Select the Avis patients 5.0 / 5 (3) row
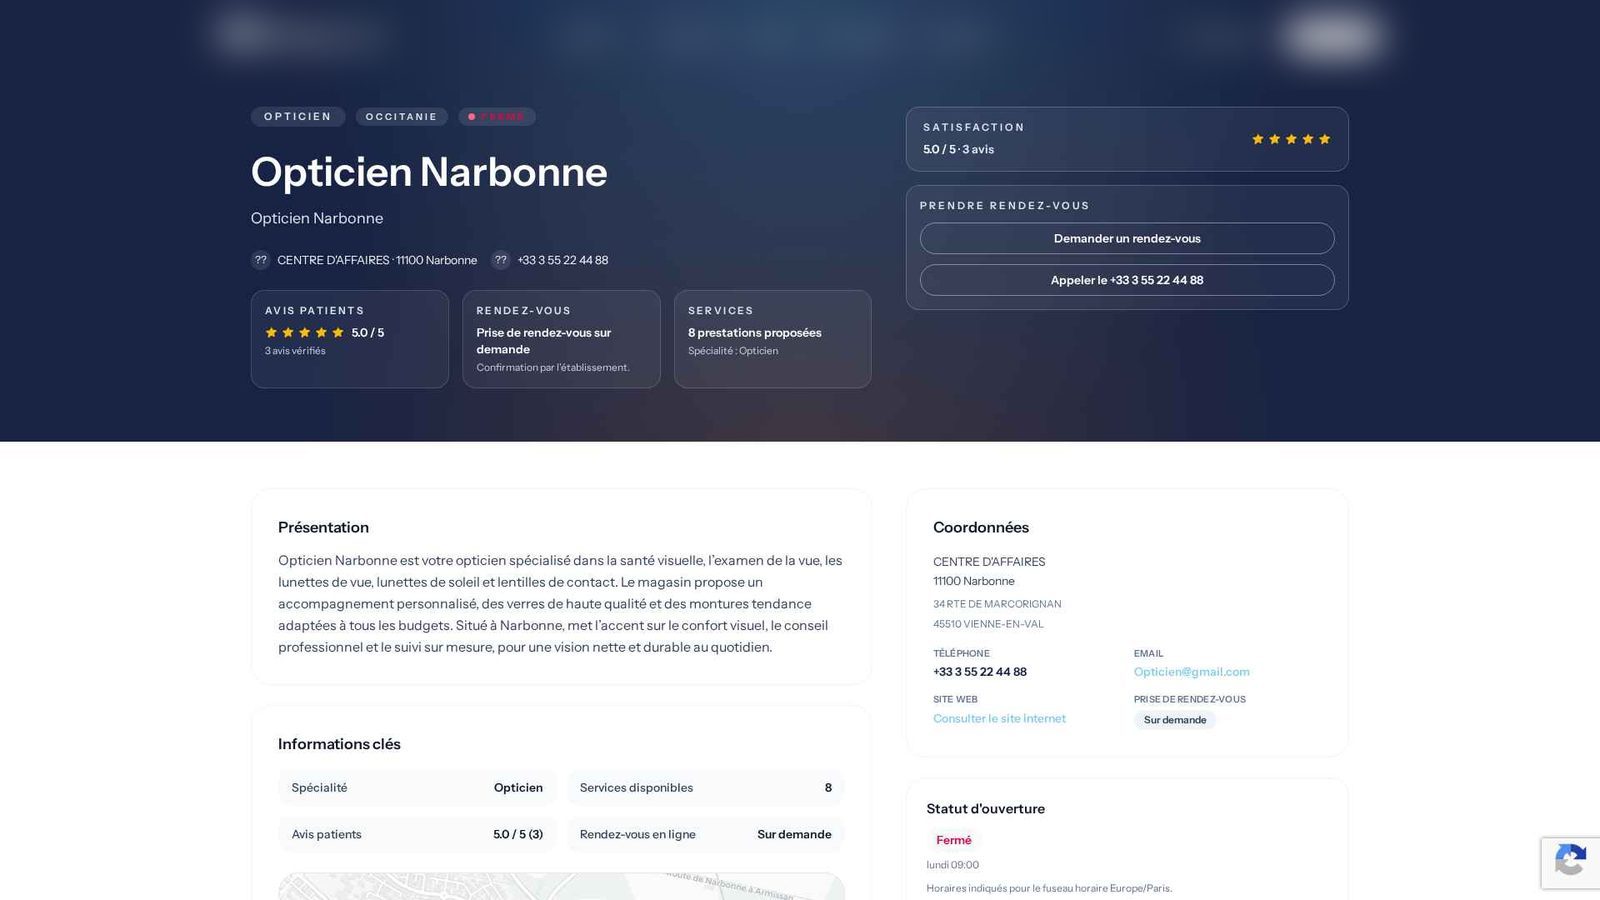 tap(417, 834)
